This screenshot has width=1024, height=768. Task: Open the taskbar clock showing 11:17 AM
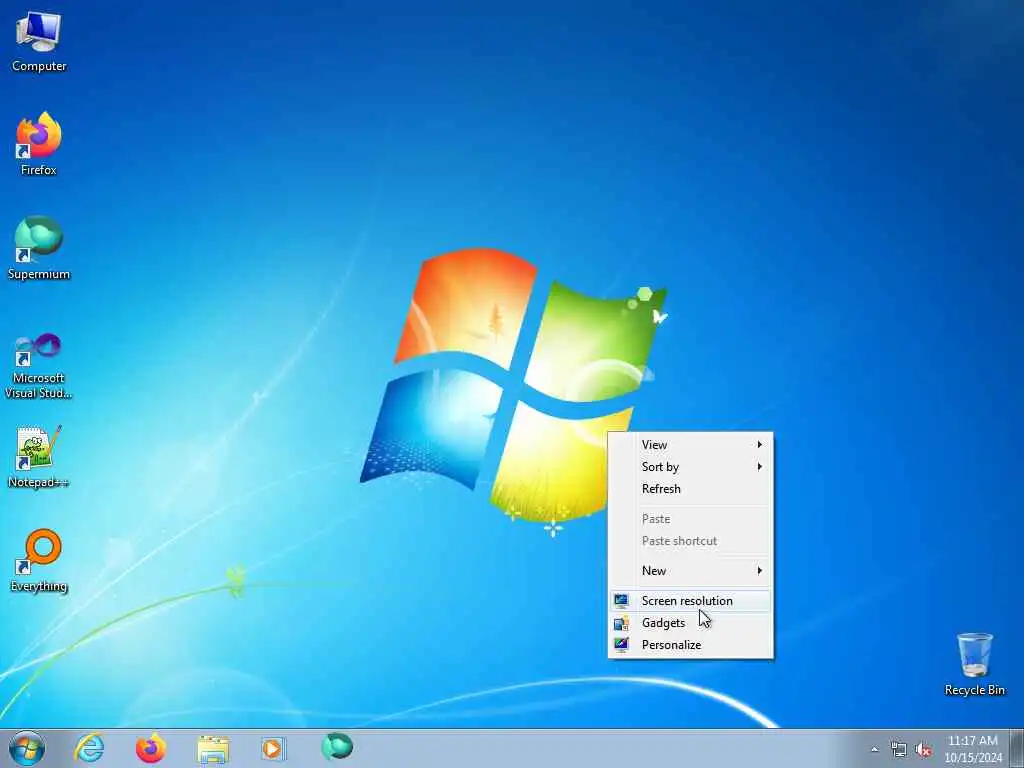coord(973,749)
